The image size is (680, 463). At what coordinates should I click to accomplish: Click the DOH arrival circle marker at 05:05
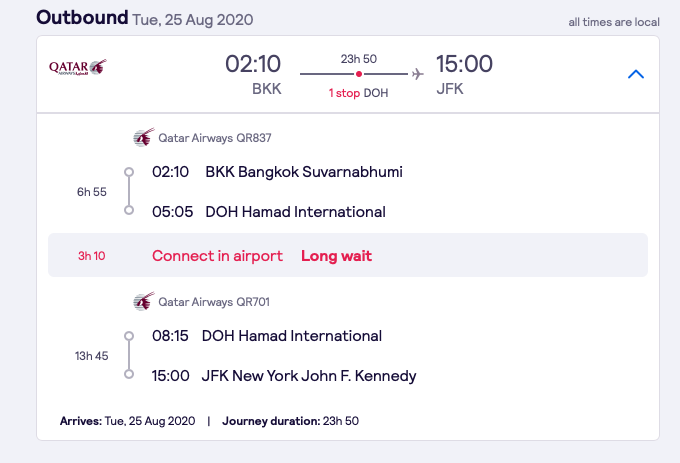[x=129, y=210]
